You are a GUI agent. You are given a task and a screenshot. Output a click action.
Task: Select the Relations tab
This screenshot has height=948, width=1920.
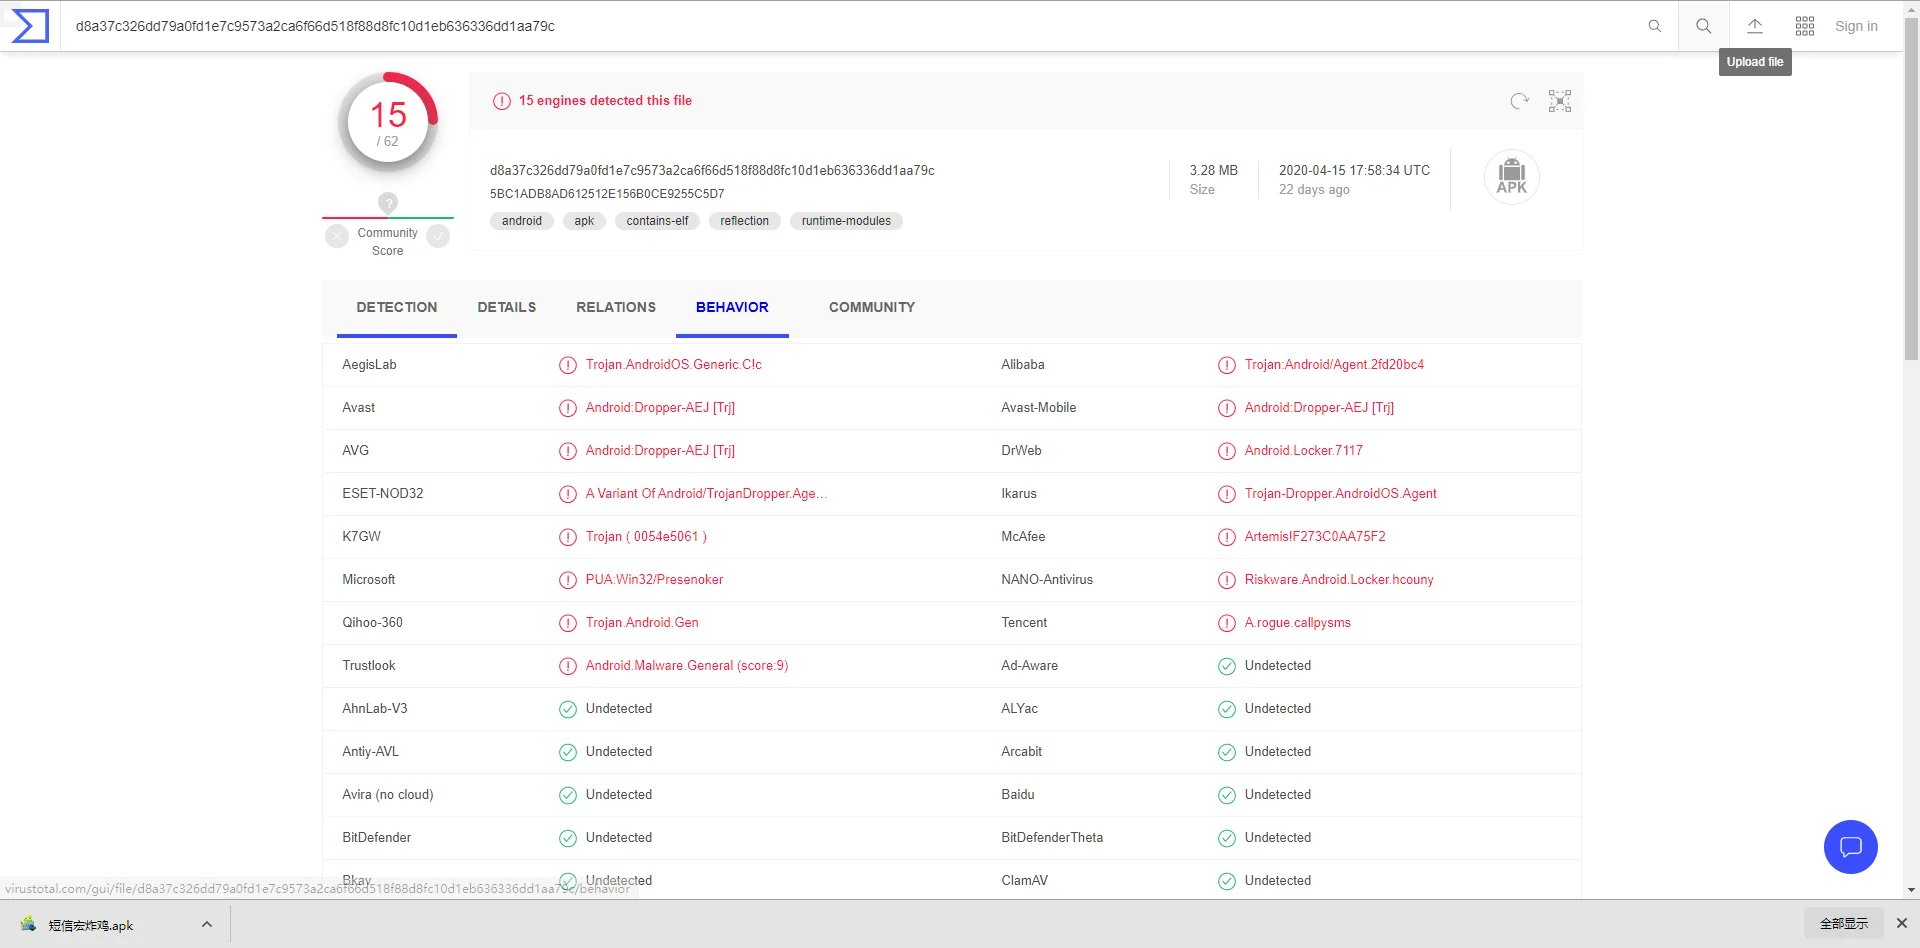616,307
